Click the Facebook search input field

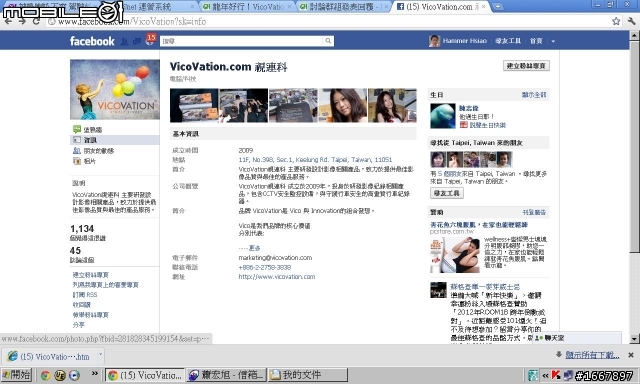tap(241, 41)
